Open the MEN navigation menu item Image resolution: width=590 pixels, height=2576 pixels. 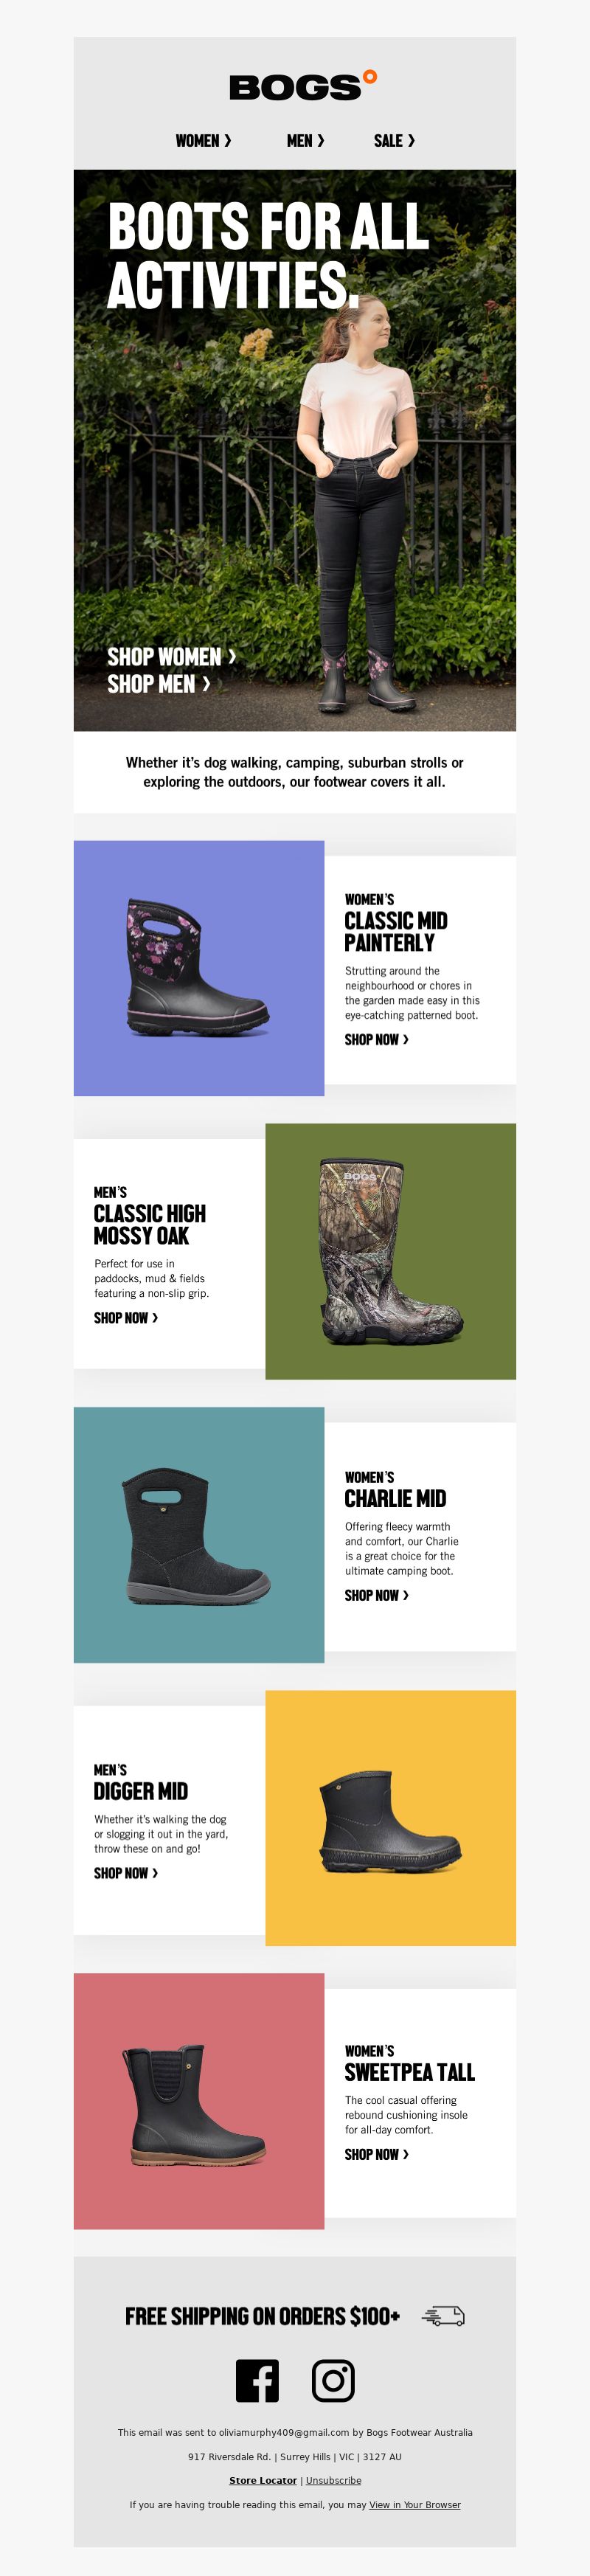pos(305,141)
